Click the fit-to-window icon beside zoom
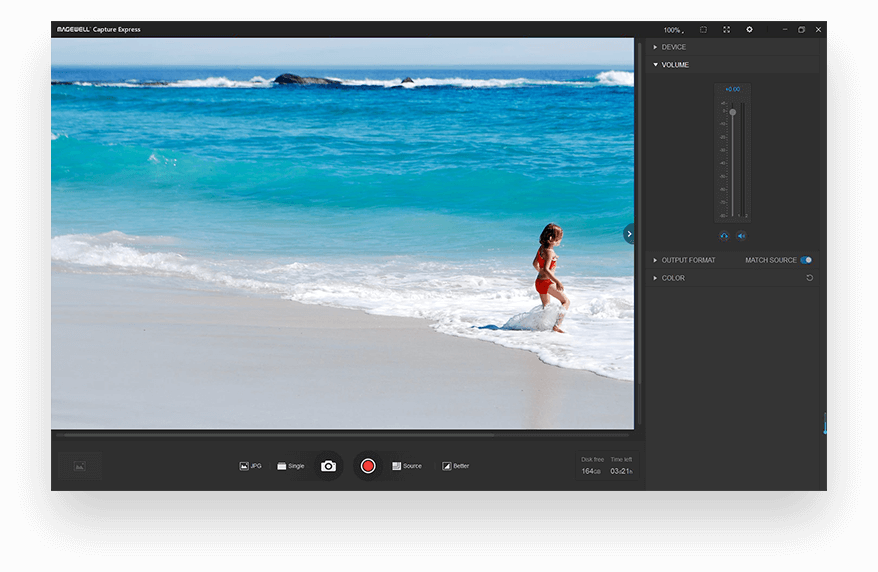 click(703, 30)
